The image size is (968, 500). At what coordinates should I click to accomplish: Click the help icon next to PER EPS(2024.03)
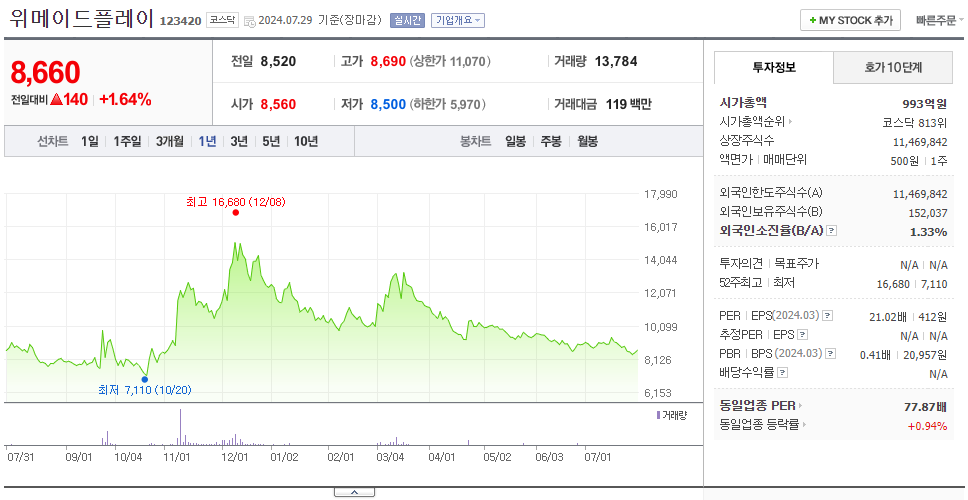[x=828, y=316]
